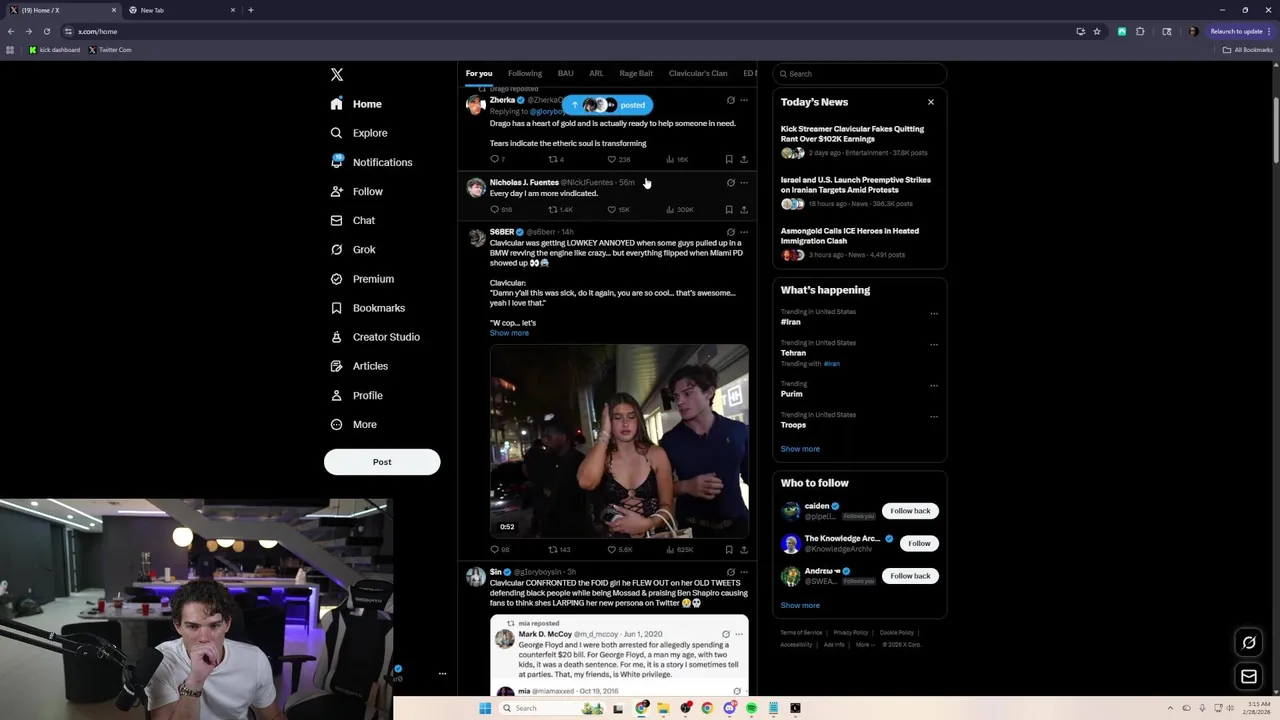Open Creator Studio

(x=375, y=337)
